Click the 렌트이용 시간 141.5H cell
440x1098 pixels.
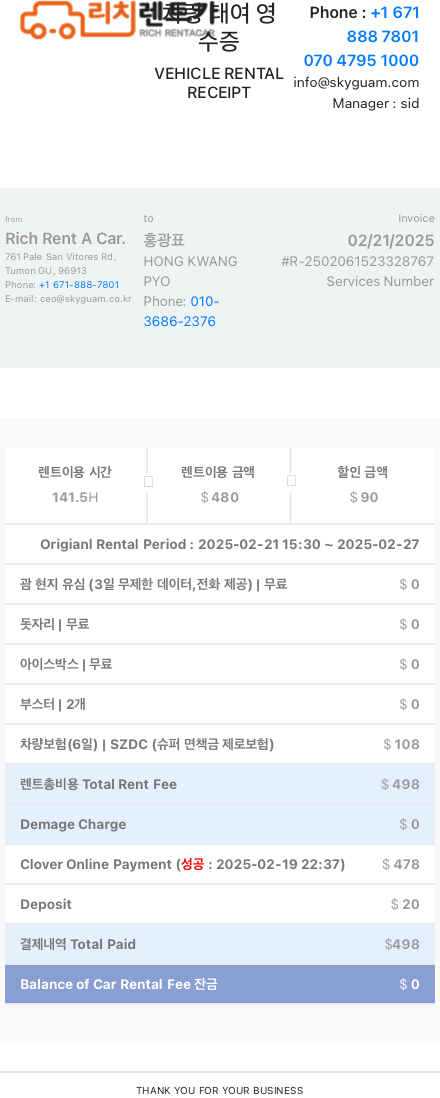(x=75, y=485)
